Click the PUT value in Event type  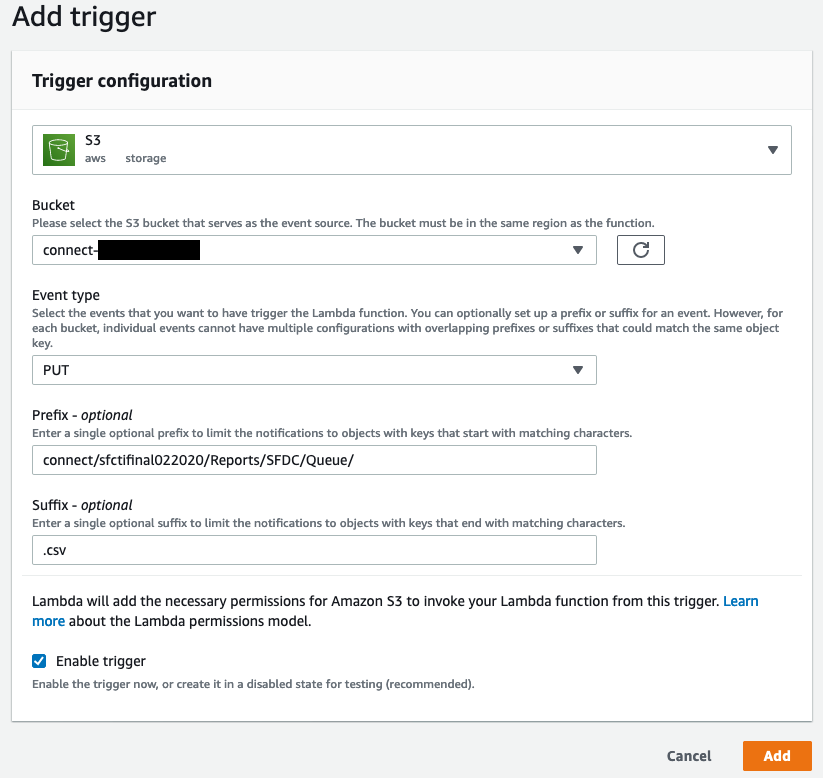56,370
